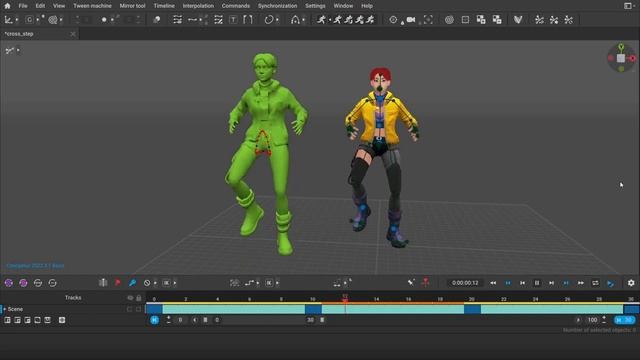Open the Mirror tool menu
The width and height of the screenshot is (640, 360).
tap(132, 6)
